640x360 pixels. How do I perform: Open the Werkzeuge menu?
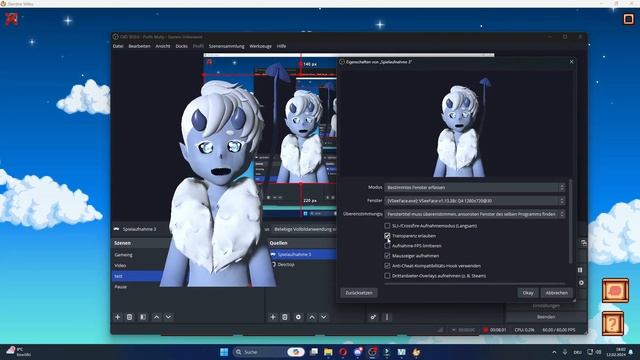coord(260,46)
